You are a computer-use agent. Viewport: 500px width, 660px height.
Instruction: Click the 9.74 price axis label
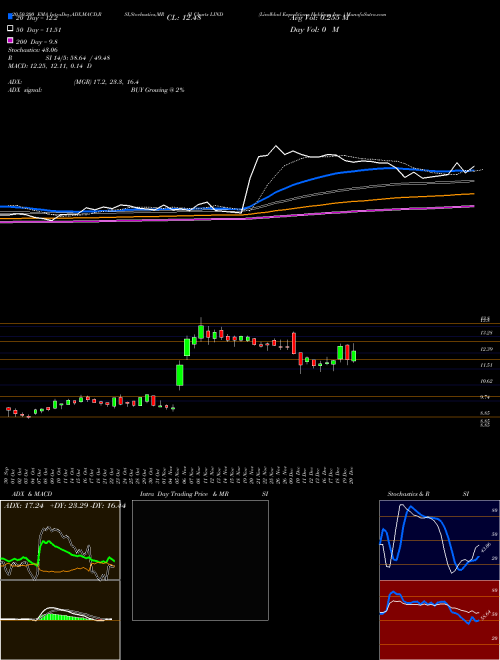(x=487, y=397)
